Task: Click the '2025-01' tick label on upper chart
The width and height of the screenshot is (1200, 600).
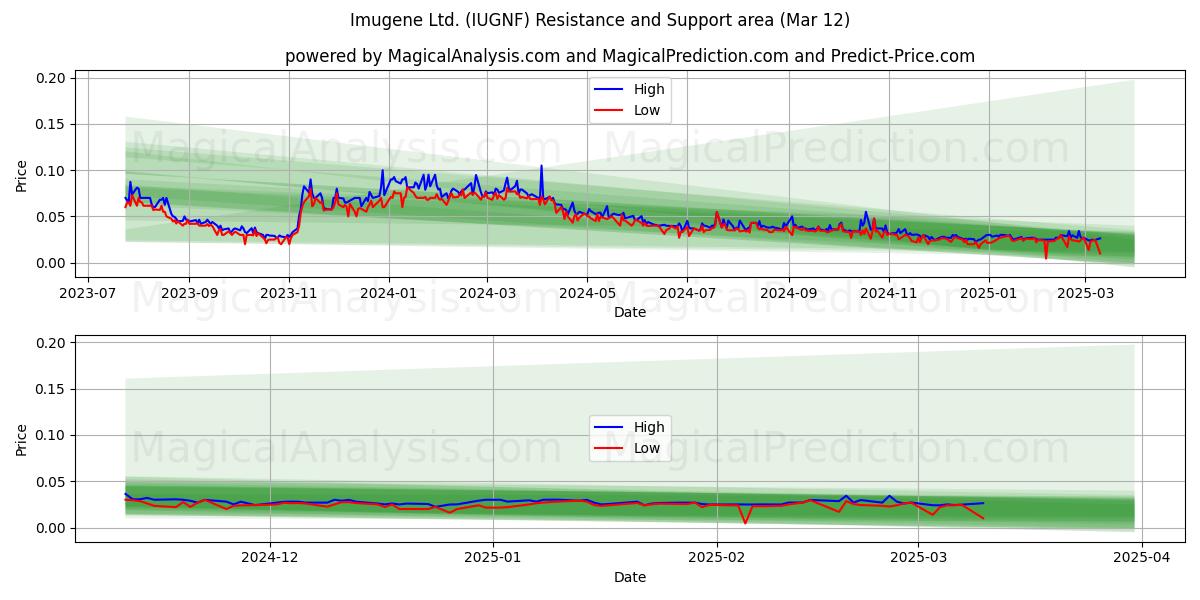Action: pos(989,293)
